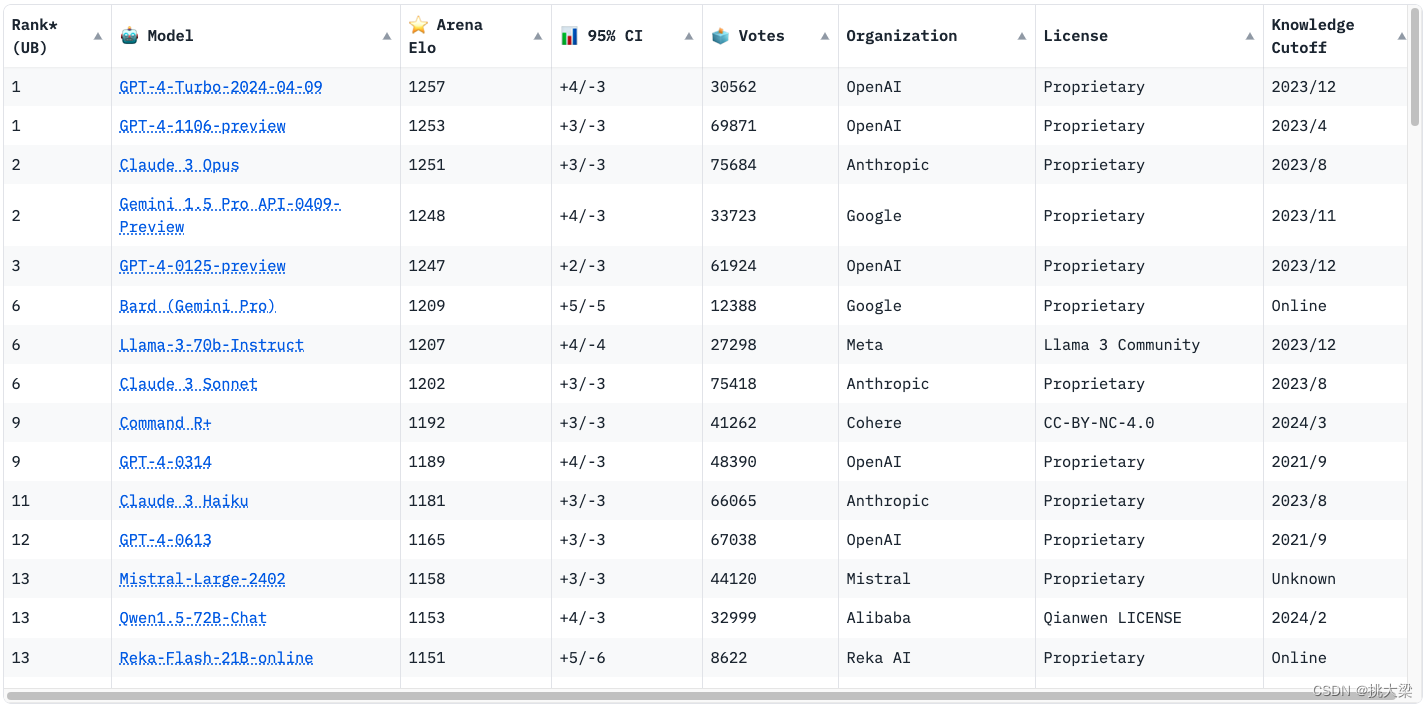Select the Llama 3 Community license cell
1428x708 pixels.
[x=1150, y=345]
